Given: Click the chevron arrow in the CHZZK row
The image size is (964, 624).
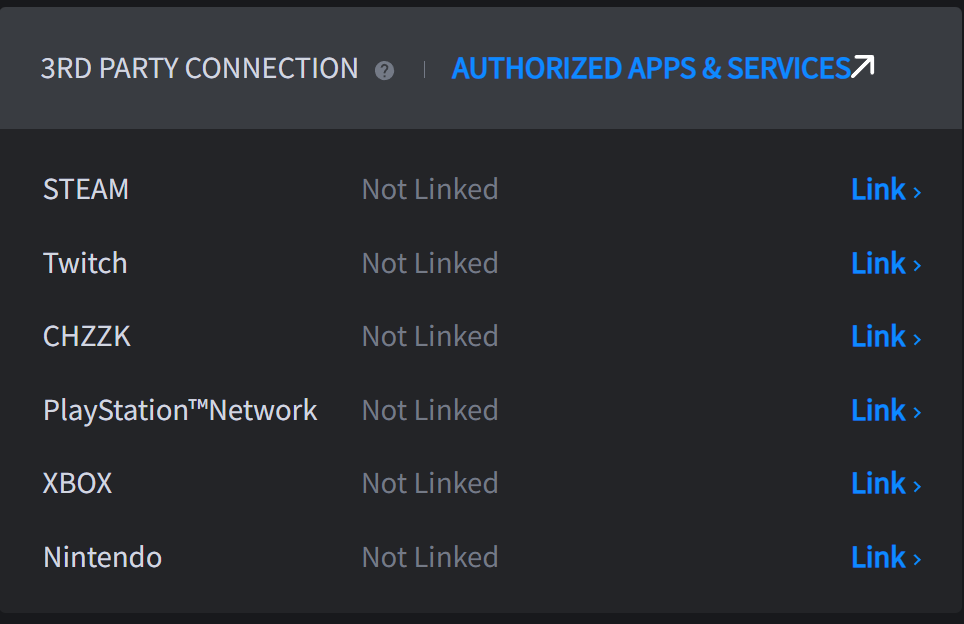Looking at the screenshot, I should 917,338.
